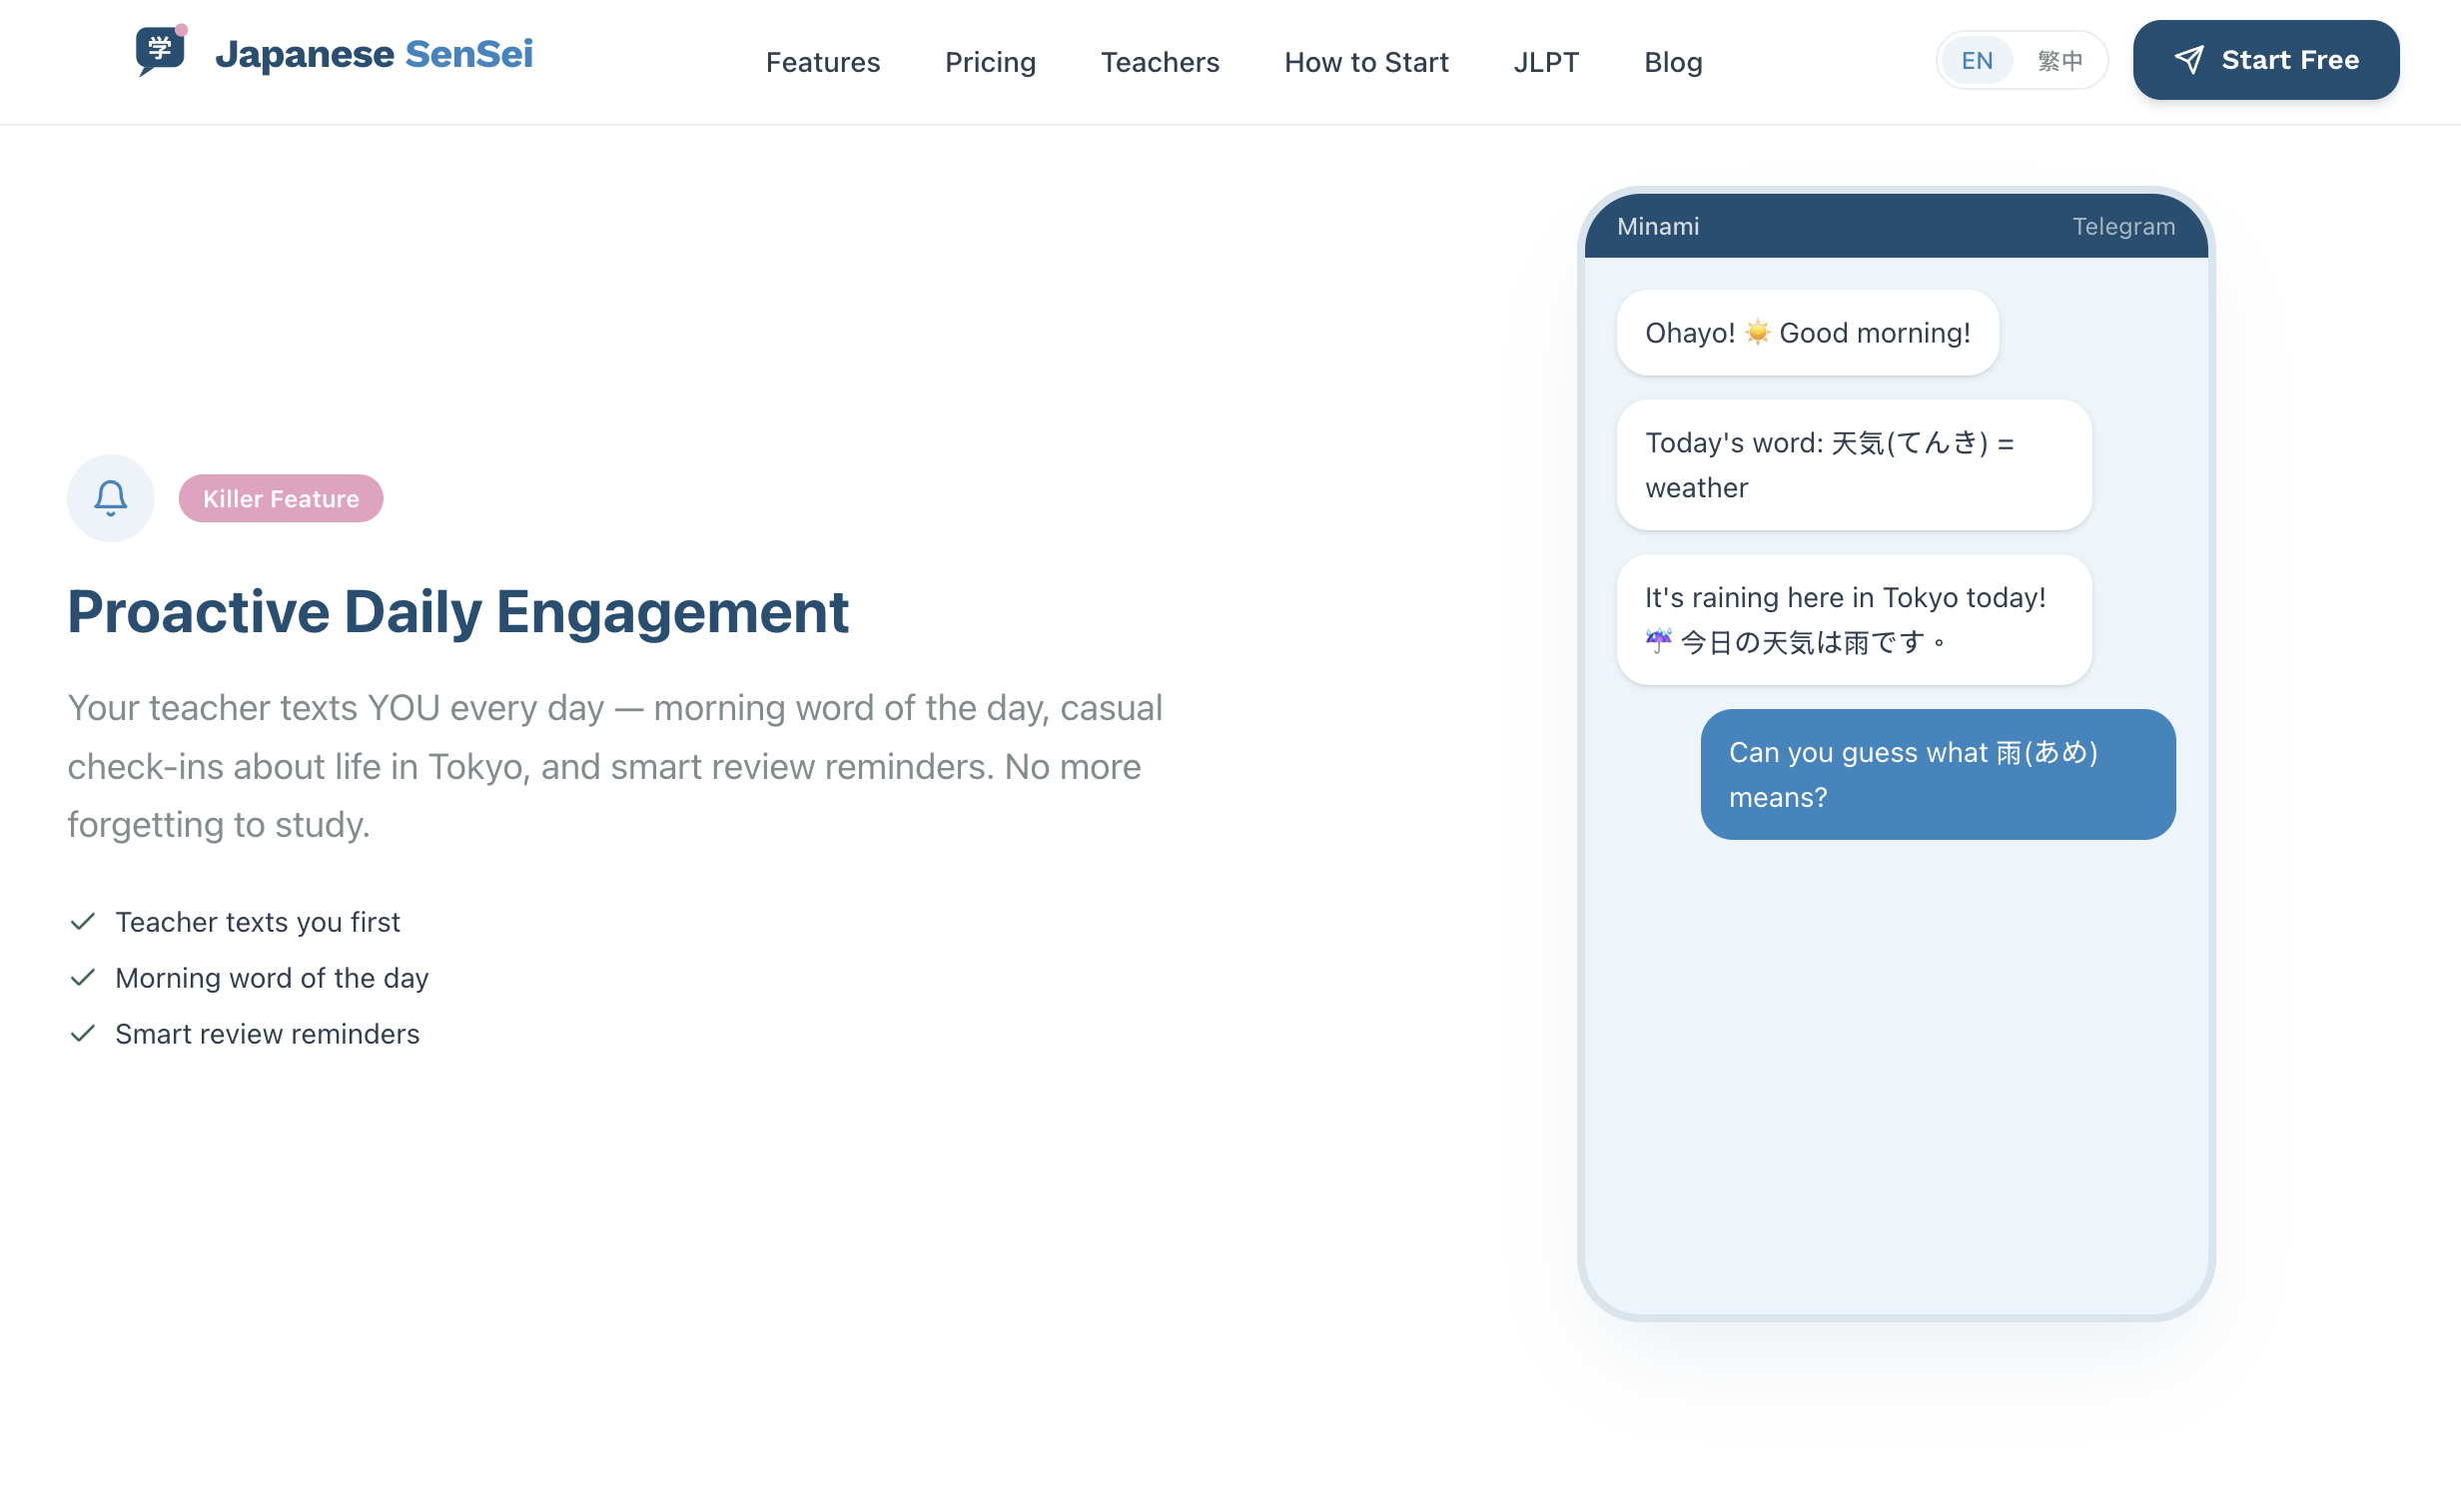2461x1512 pixels.
Task: Click the checkmark next to Teacher texts you first
Action: click(x=83, y=921)
